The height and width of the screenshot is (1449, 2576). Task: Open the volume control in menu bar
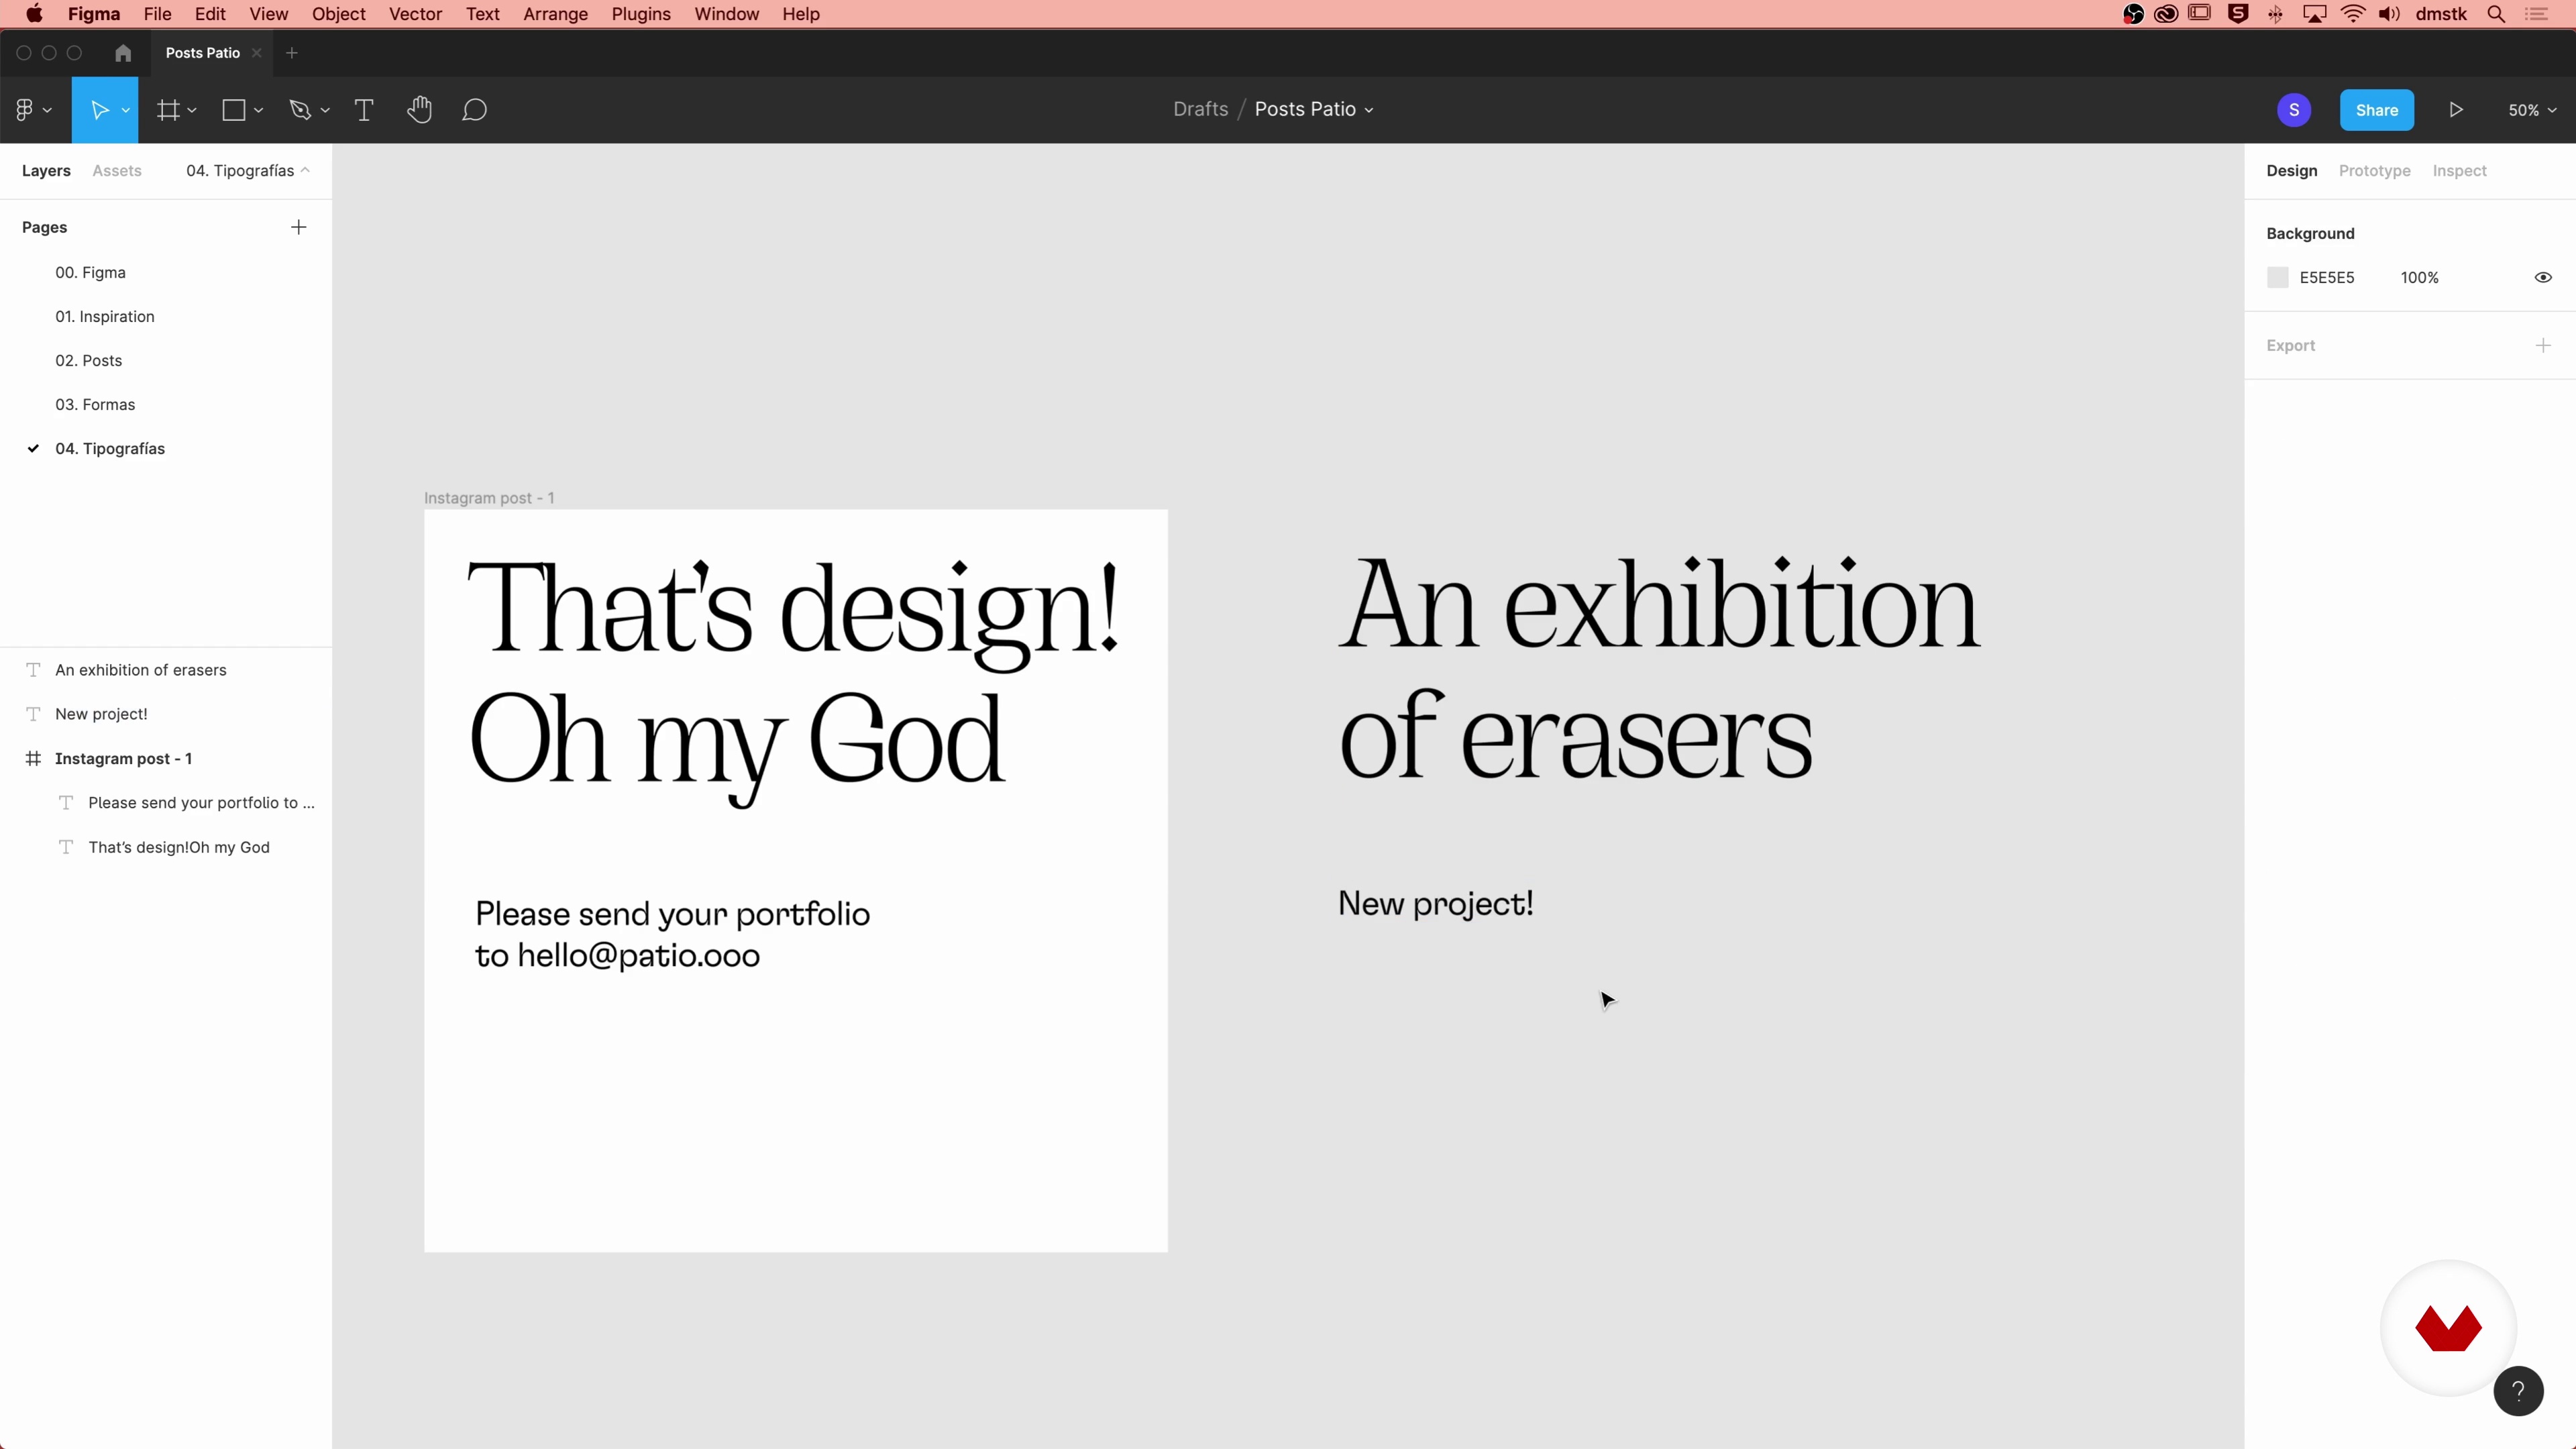point(2389,14)
